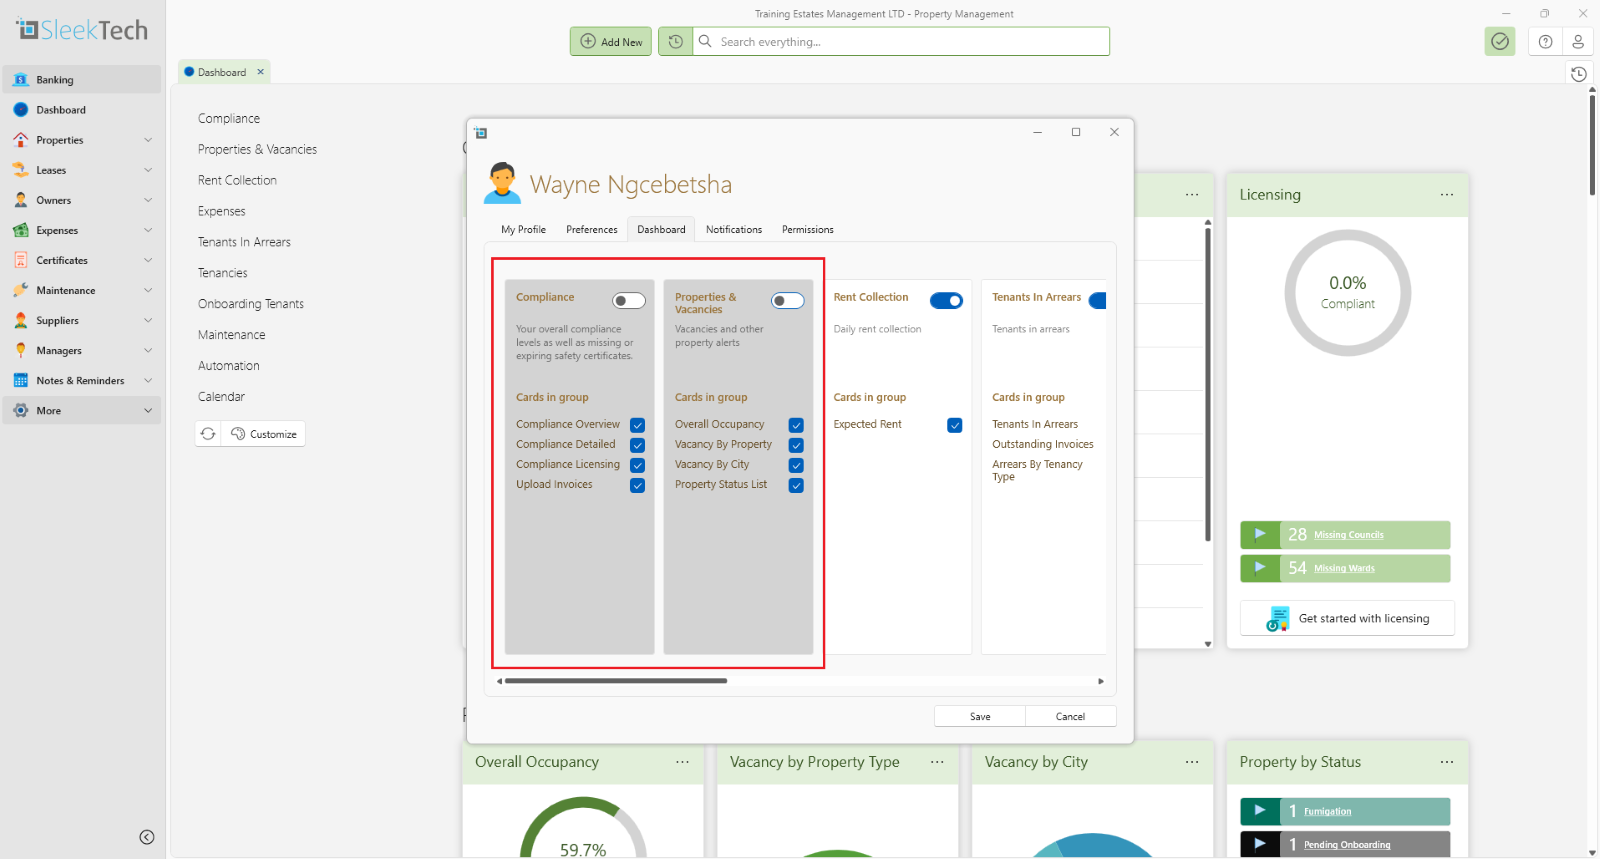Screen dimensions: 1600x859
Task: Open the history clock icon beside search
Action: (x=675, y=41)
